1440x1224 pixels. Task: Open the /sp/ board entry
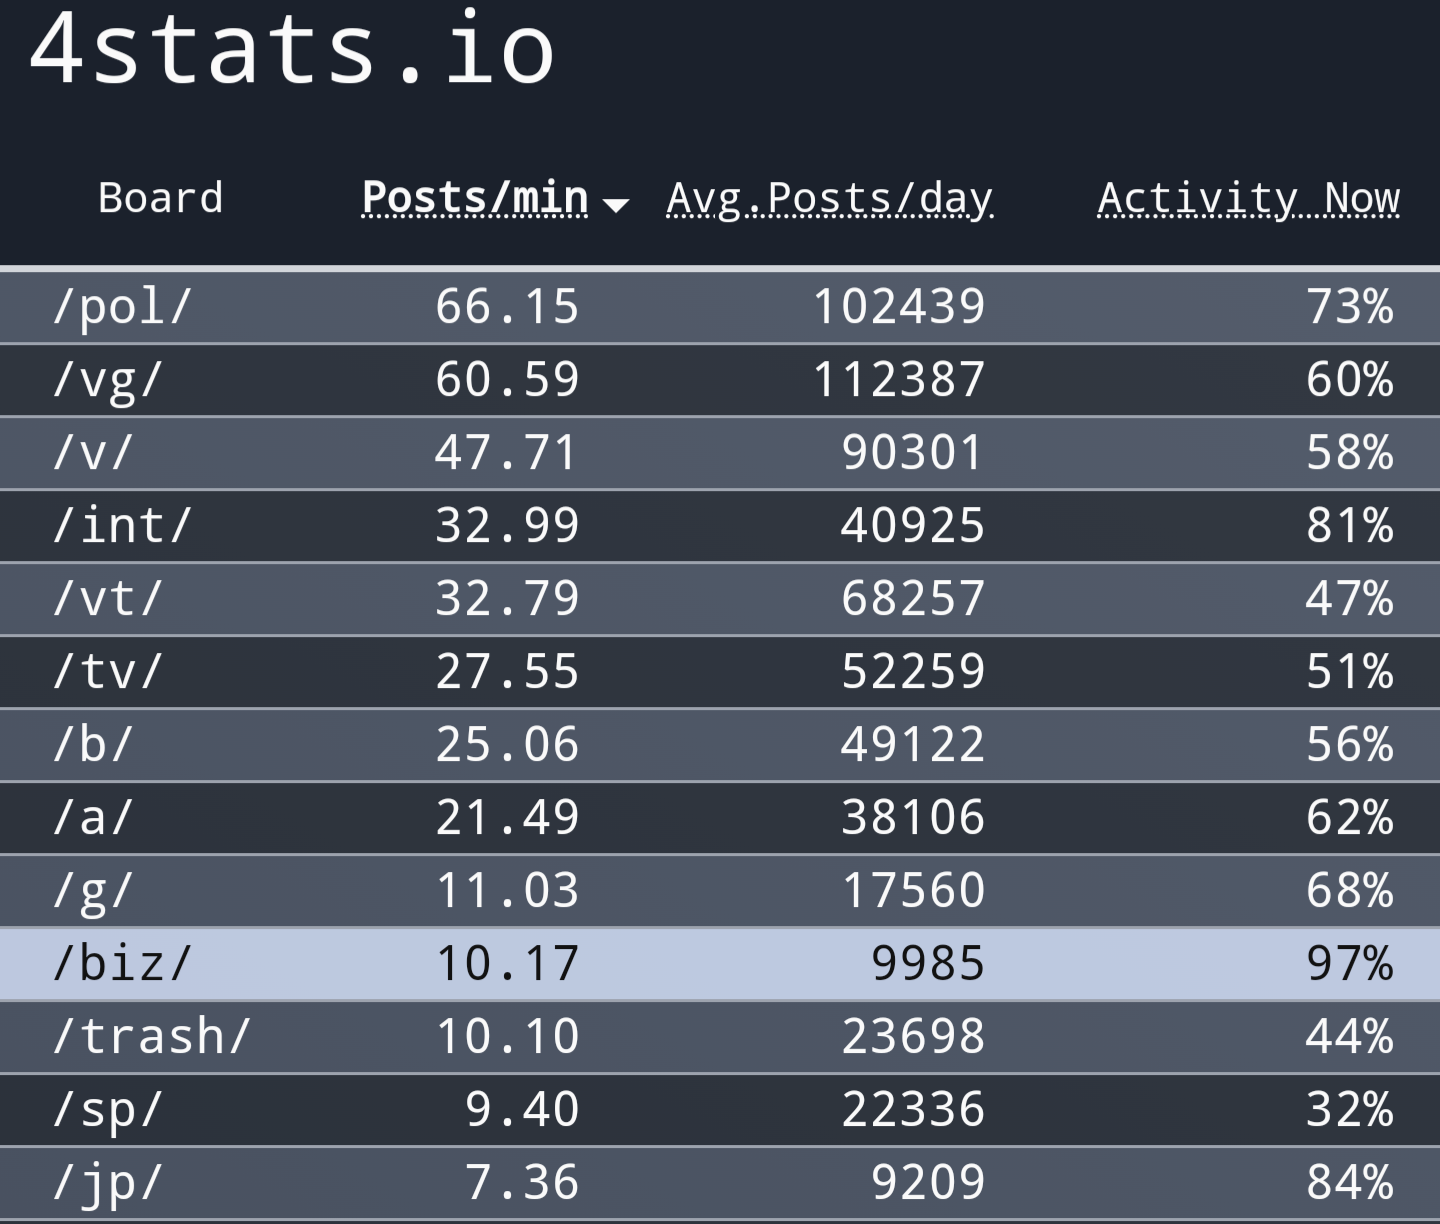click(x=720, y=1110)
